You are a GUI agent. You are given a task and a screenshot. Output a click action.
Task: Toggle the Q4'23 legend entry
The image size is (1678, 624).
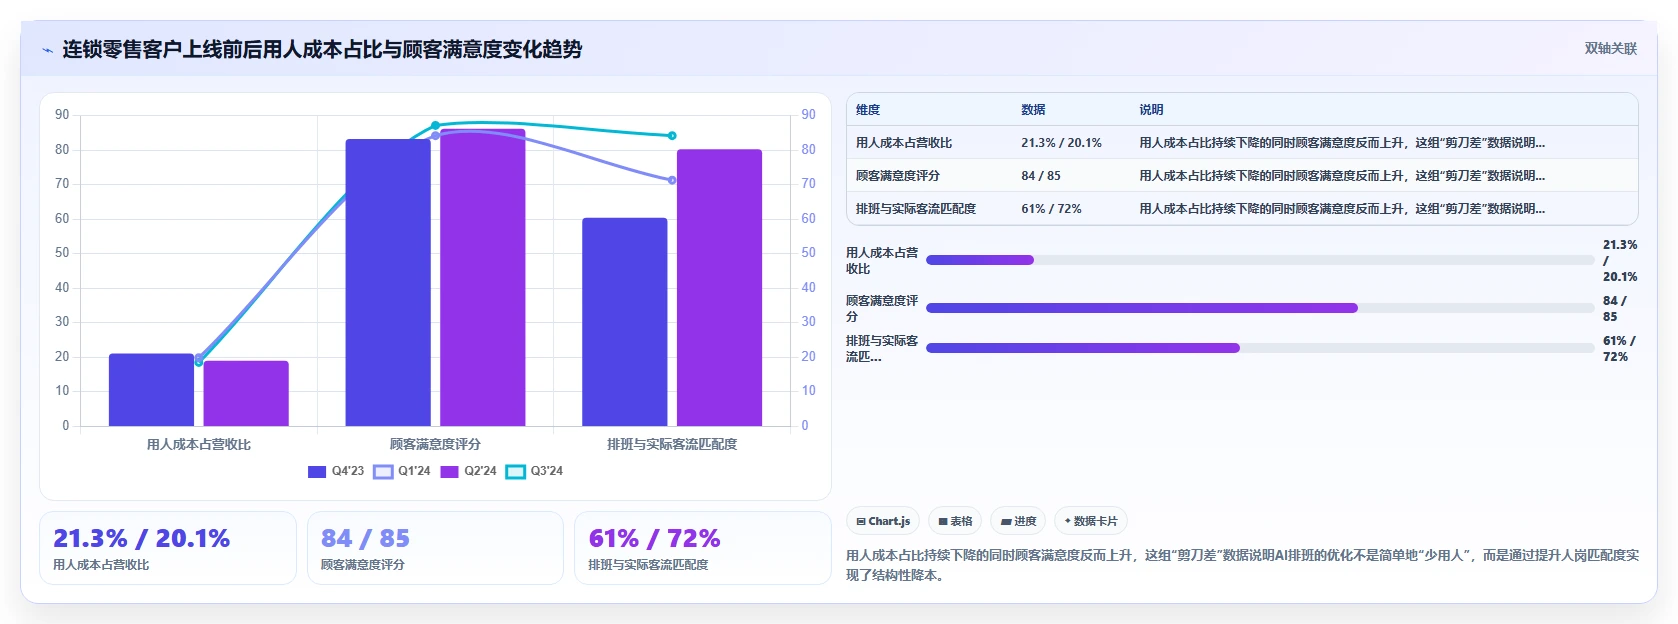[336, 471]
